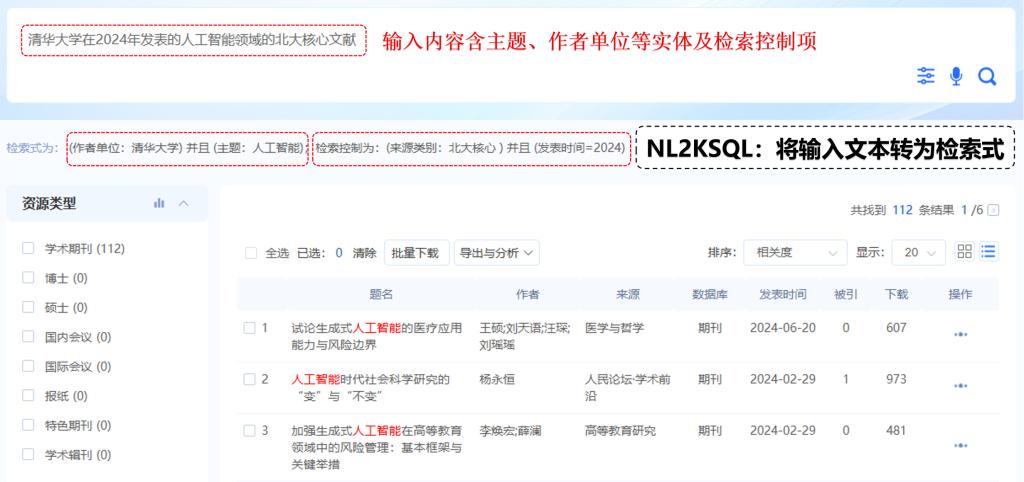Click author 李焕宏;薛澜
Image resolution: width=1024 pixels, height=482 pixels.
(510, 430)
